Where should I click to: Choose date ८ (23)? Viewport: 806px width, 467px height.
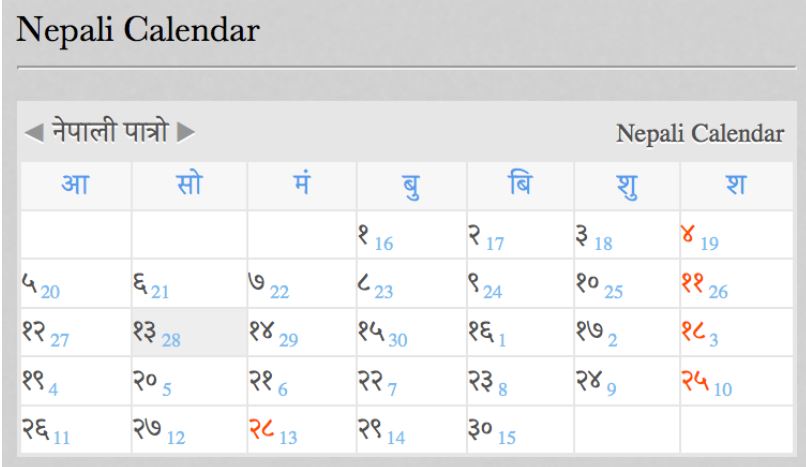(x=411, y=284)
